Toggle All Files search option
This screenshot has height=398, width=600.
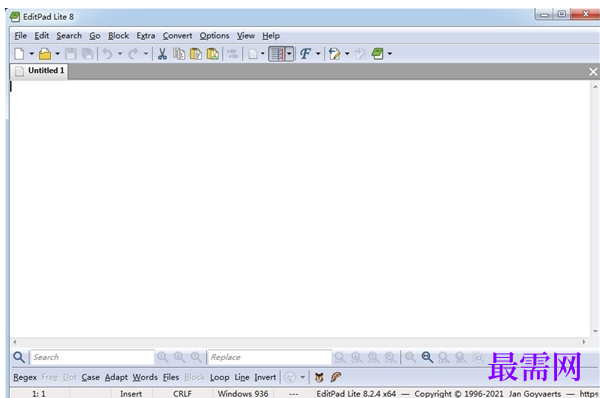[x=171, y=377]
